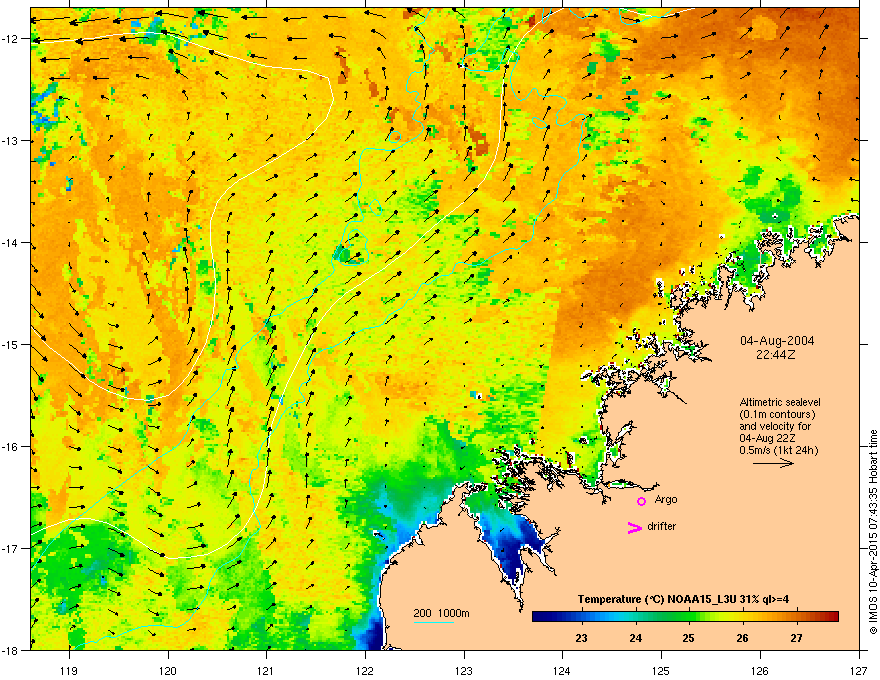Screen dimensions: 880x680
Task: Click the '27' color bar tick label
Action: point(796,638)
